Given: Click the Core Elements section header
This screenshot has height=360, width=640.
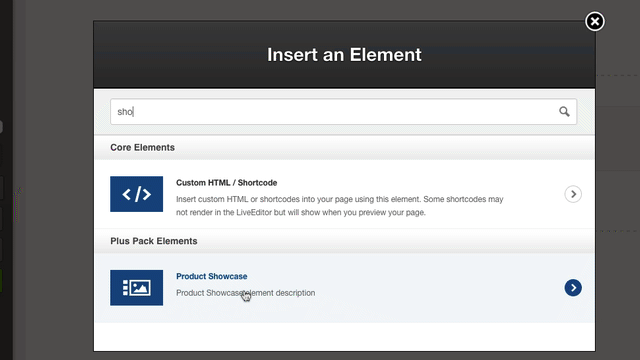Looking at the screenshot, I should tap(344, 147).
